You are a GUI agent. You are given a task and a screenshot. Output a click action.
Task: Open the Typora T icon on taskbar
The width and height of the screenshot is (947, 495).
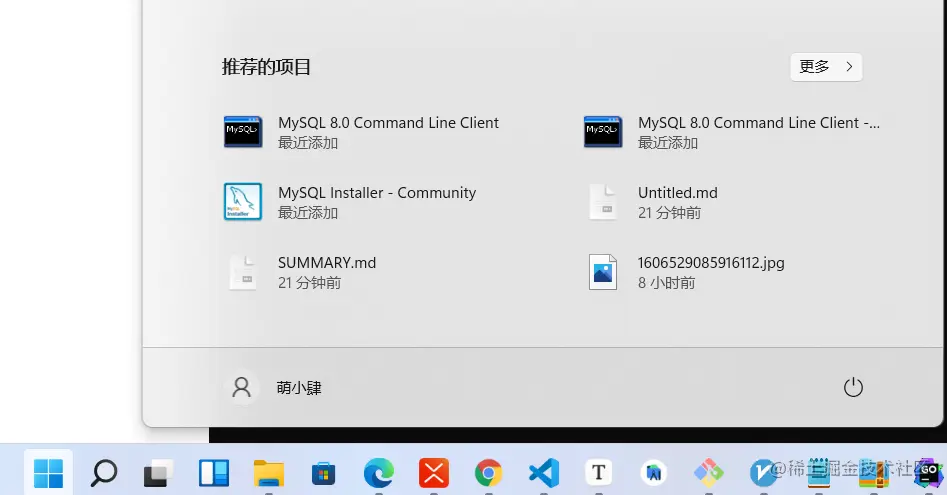[x=599, y=473]
